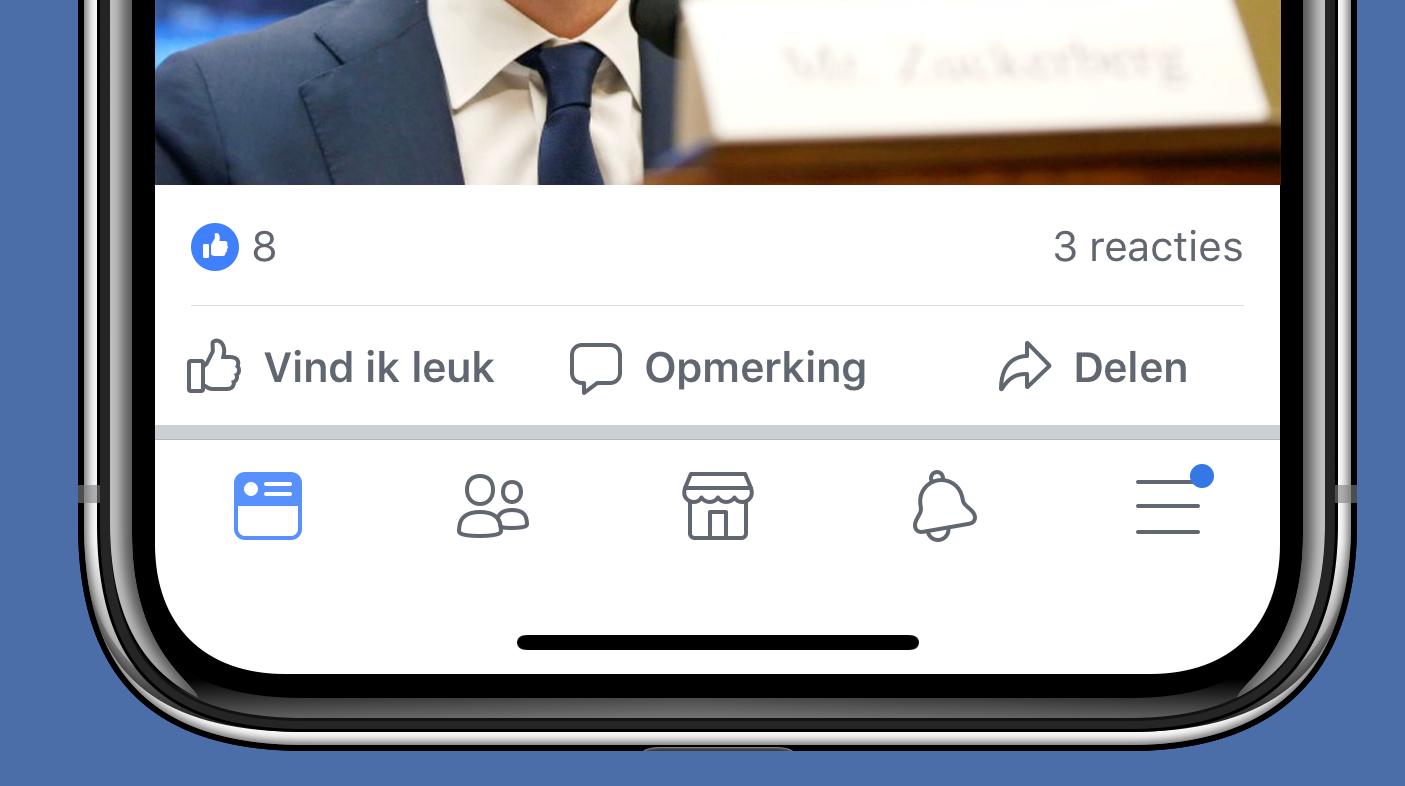Image resolution: width=1405 pixels, height=786 pixels.
Task: Switch to the News Feed tab icon
Action: coord(268,506)
